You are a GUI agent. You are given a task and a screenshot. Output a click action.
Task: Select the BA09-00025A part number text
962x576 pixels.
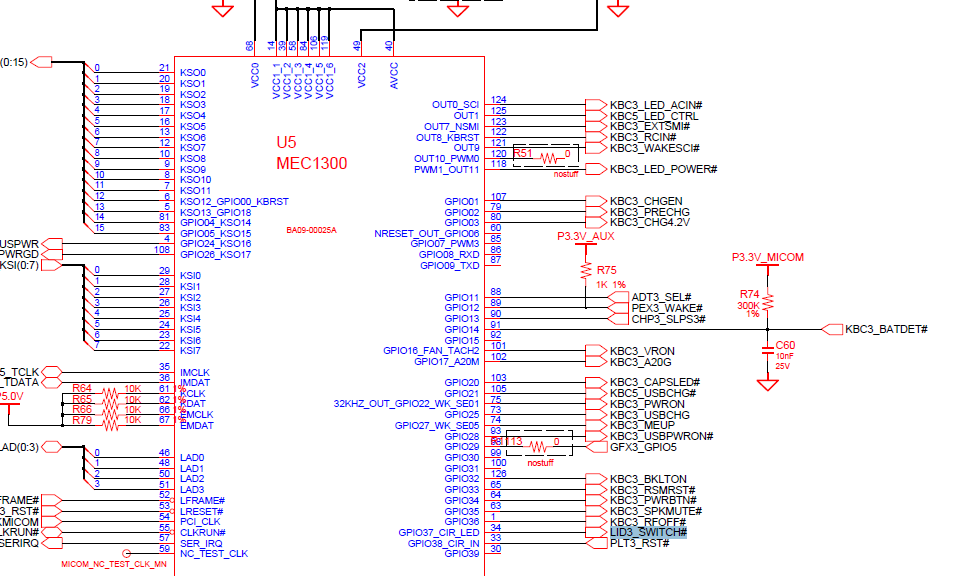pyautogui.click(x=311, y=231)
